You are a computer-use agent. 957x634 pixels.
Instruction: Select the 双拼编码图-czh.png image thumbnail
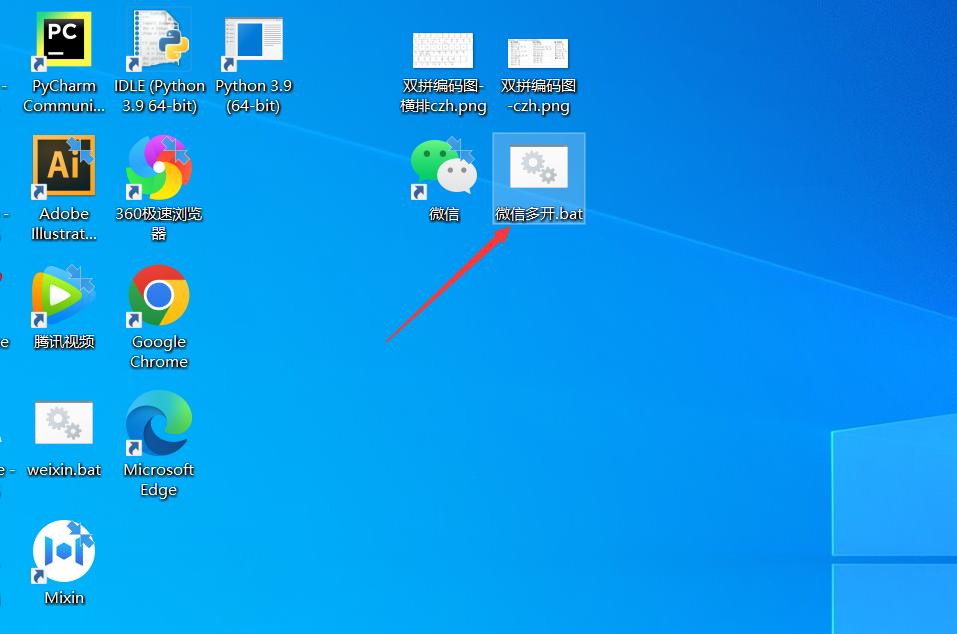coord(538,52)
